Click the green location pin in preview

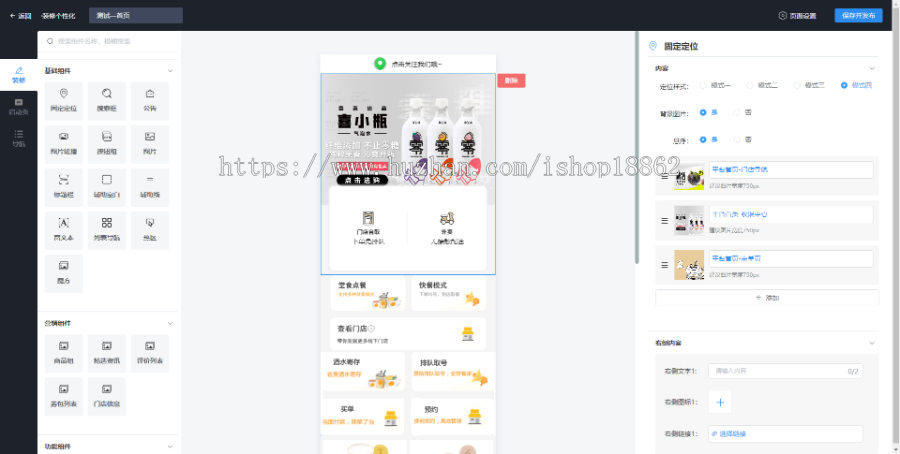[x=379, y=64]
